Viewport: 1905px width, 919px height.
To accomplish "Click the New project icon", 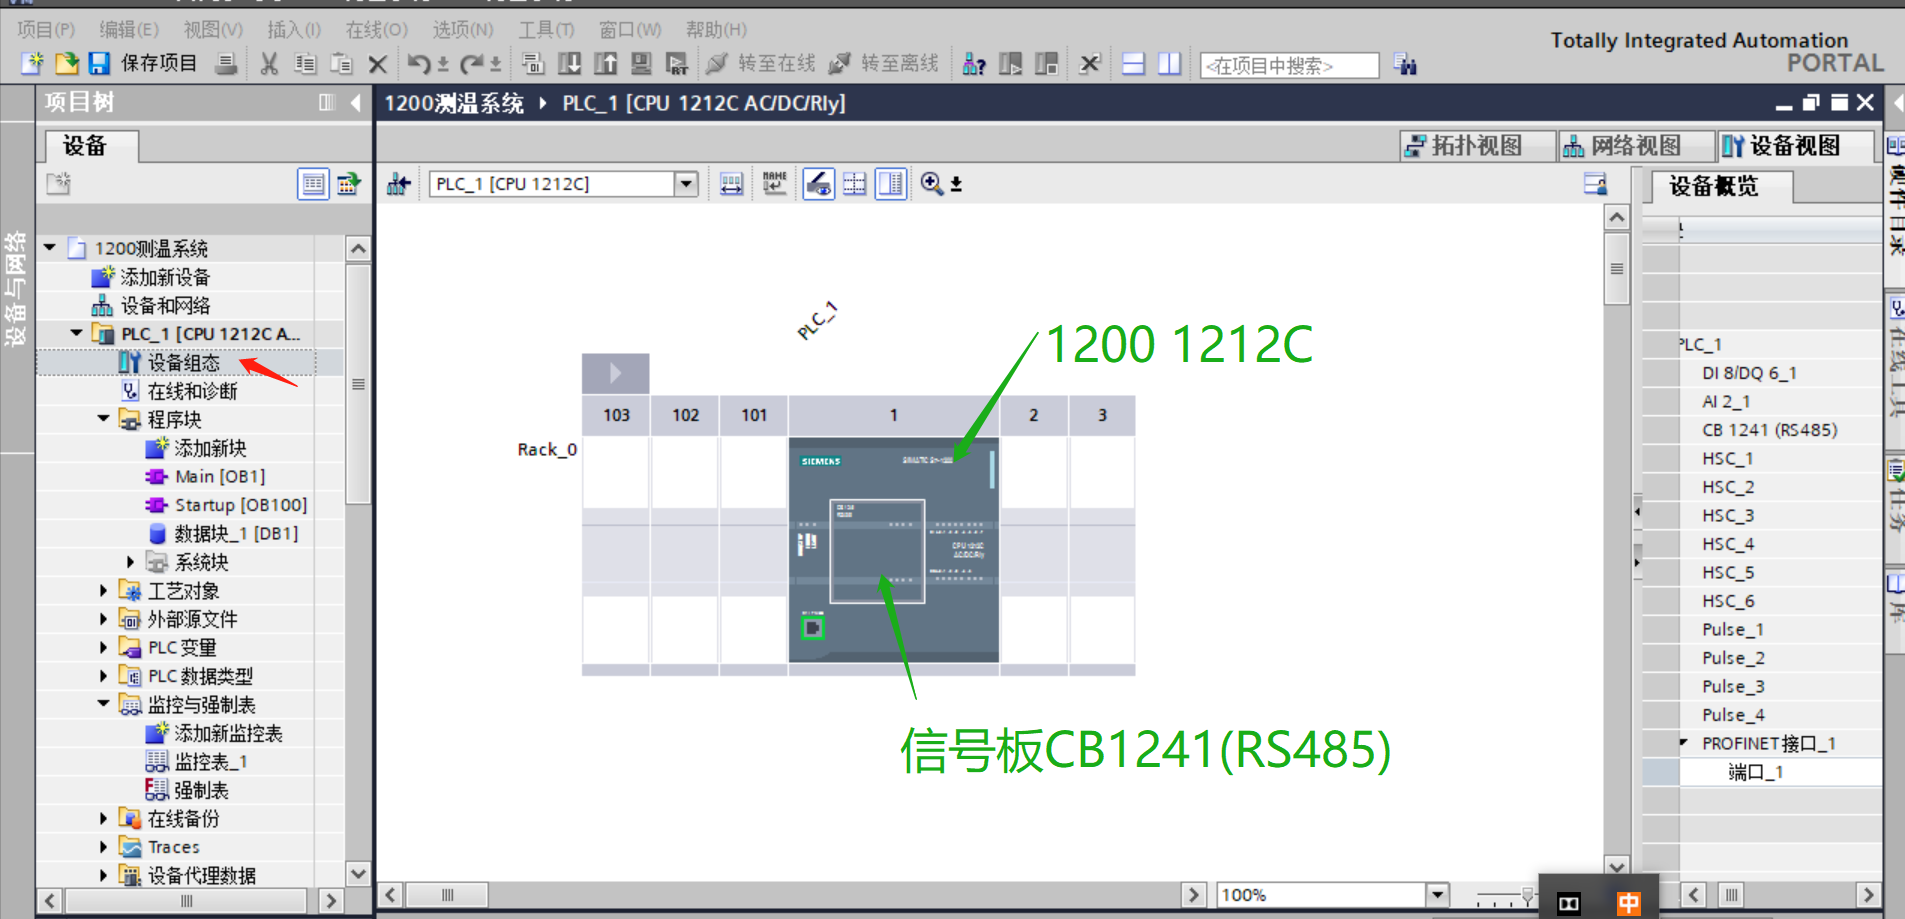I will (x=32, y=64).
